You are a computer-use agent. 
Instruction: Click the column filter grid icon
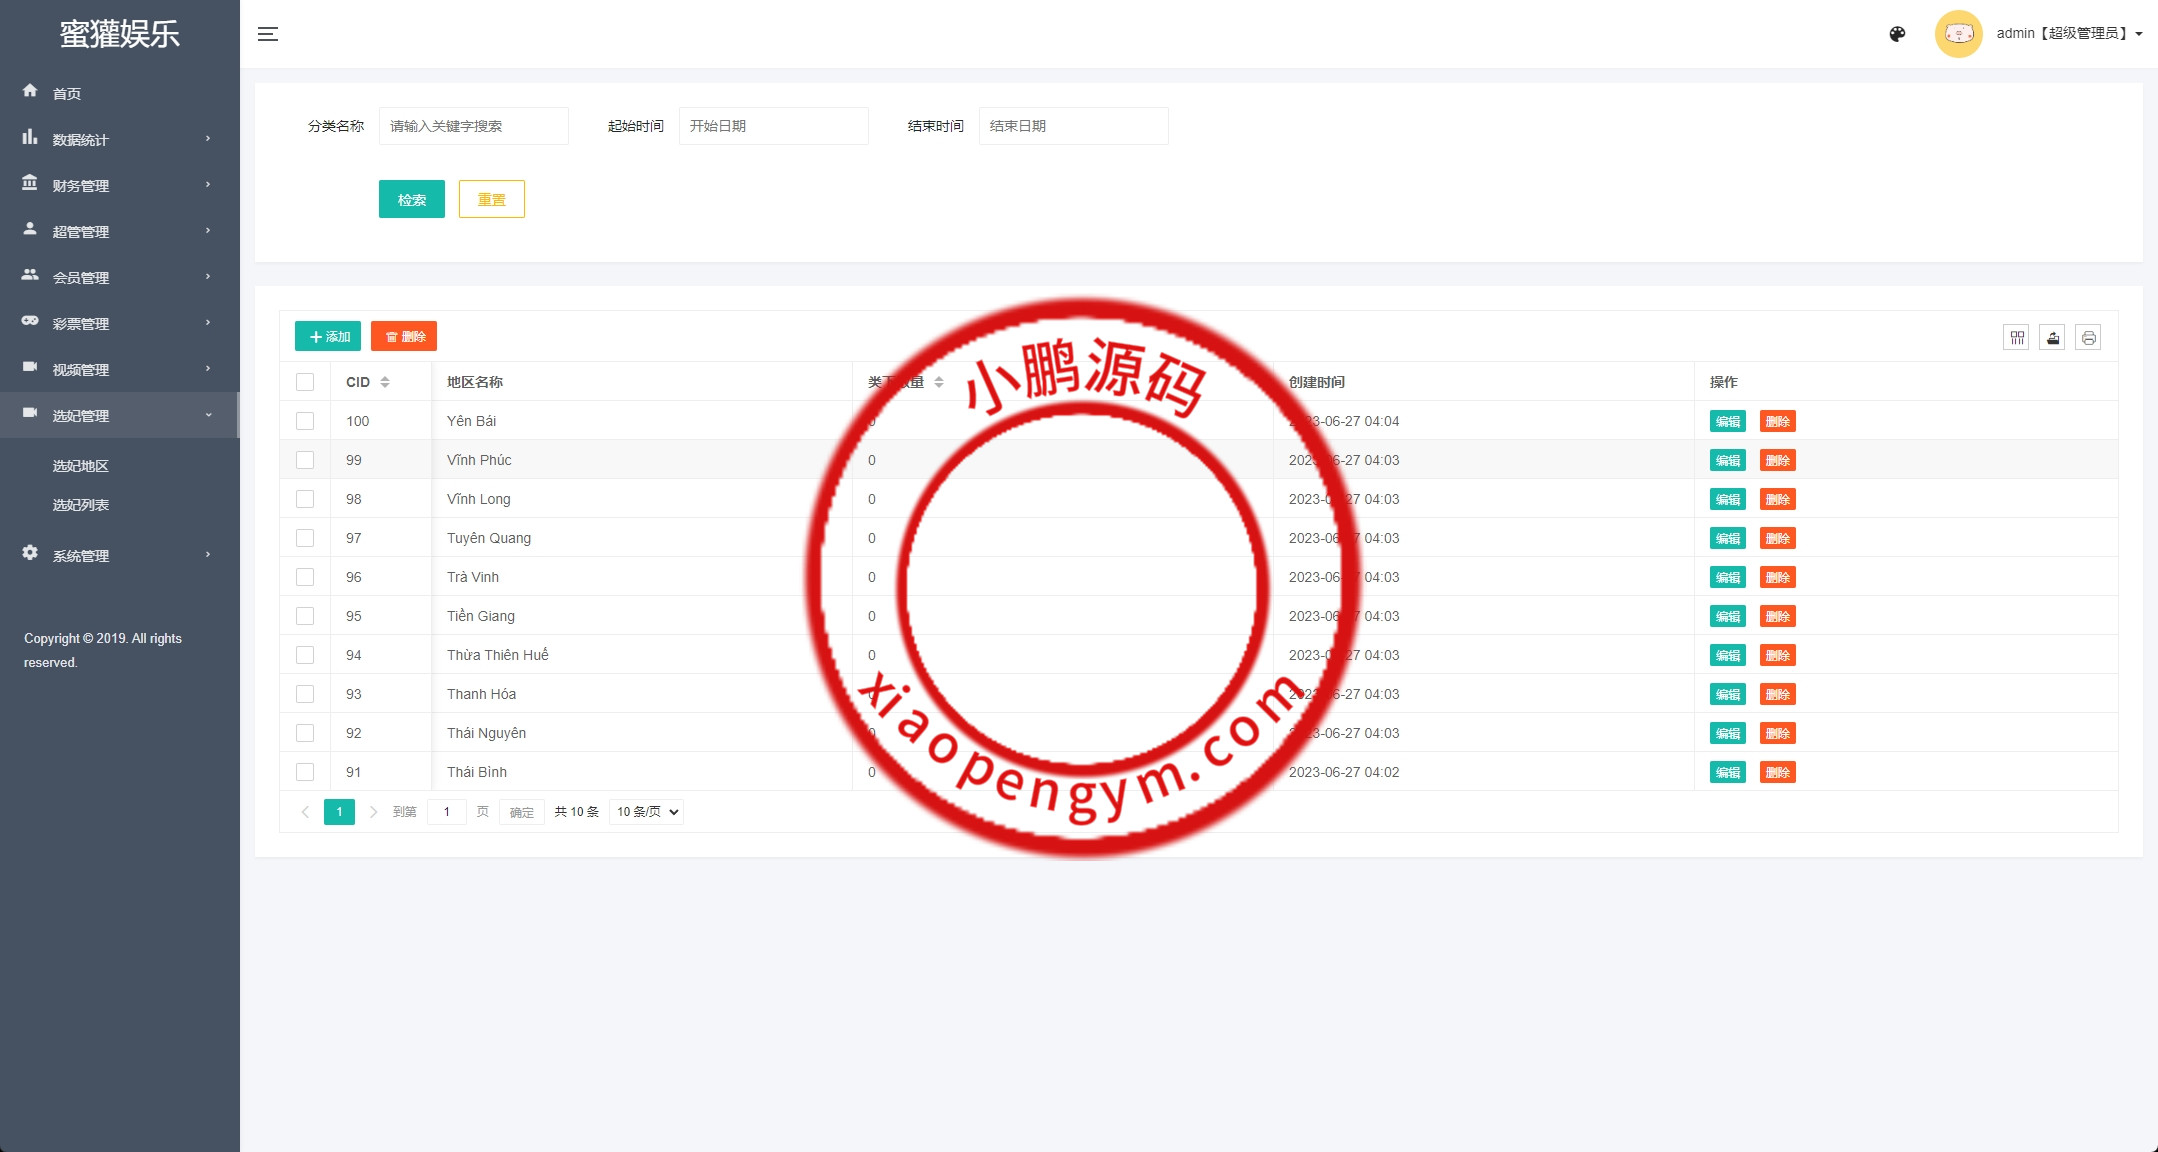click(2016, 338)
